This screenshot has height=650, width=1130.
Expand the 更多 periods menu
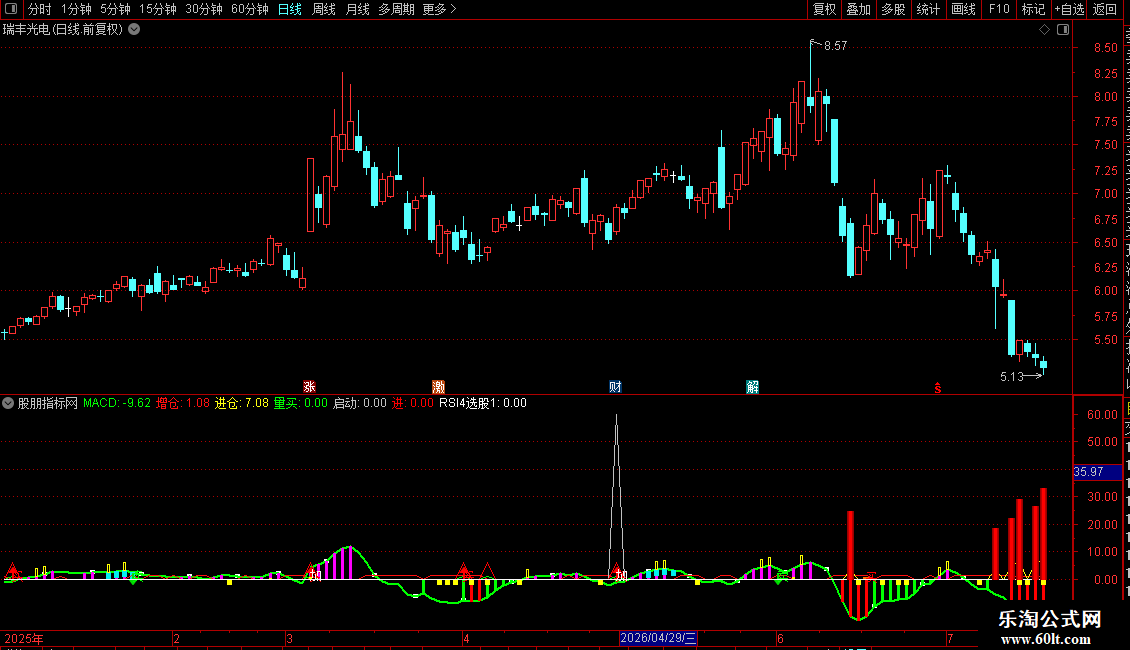coord(439,9)
